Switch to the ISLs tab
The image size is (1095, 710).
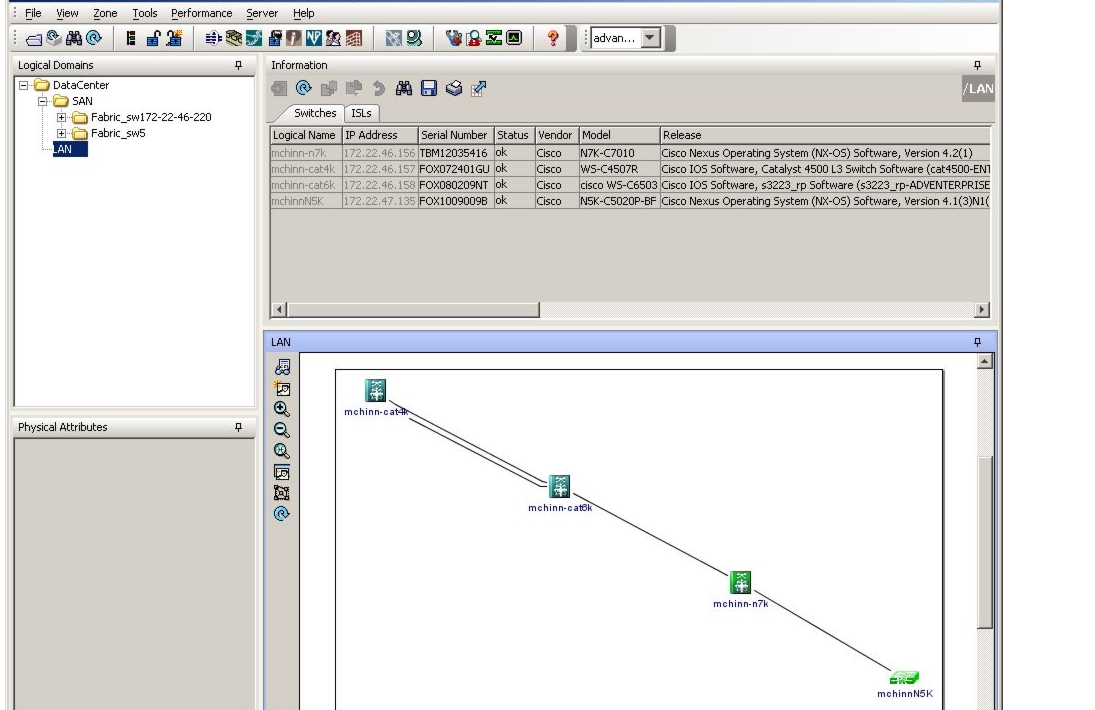click(x=361, y=113)
